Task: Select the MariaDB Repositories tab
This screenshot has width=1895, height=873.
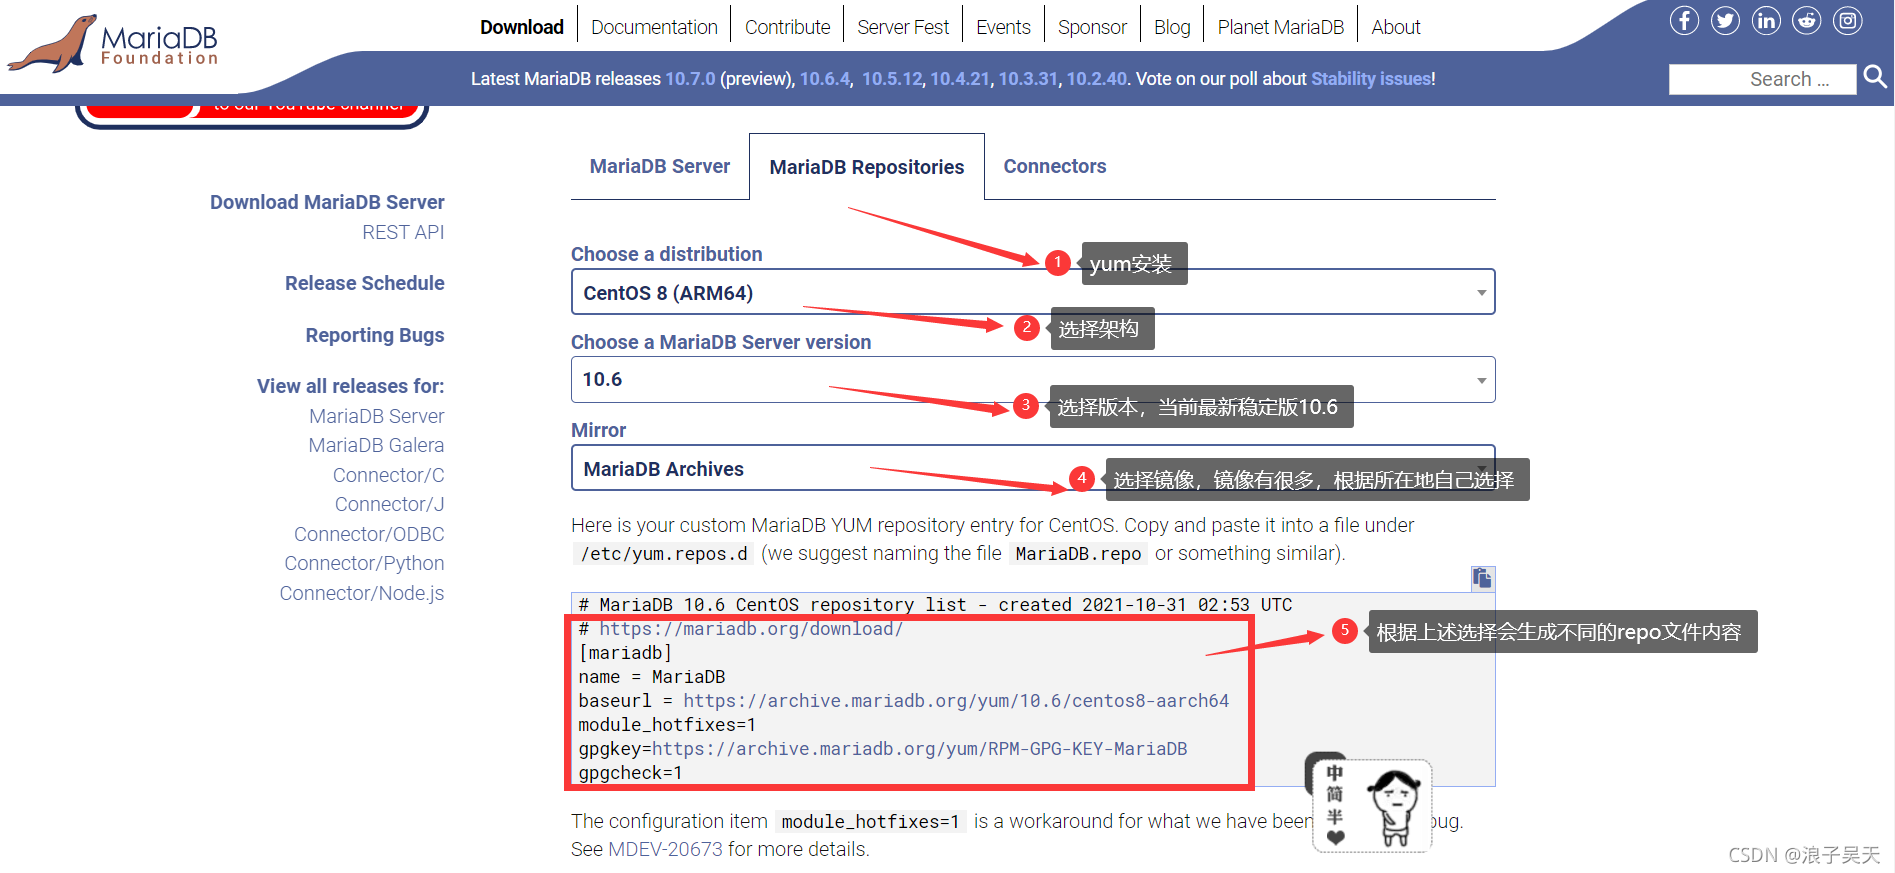Action: pos(867,167)
